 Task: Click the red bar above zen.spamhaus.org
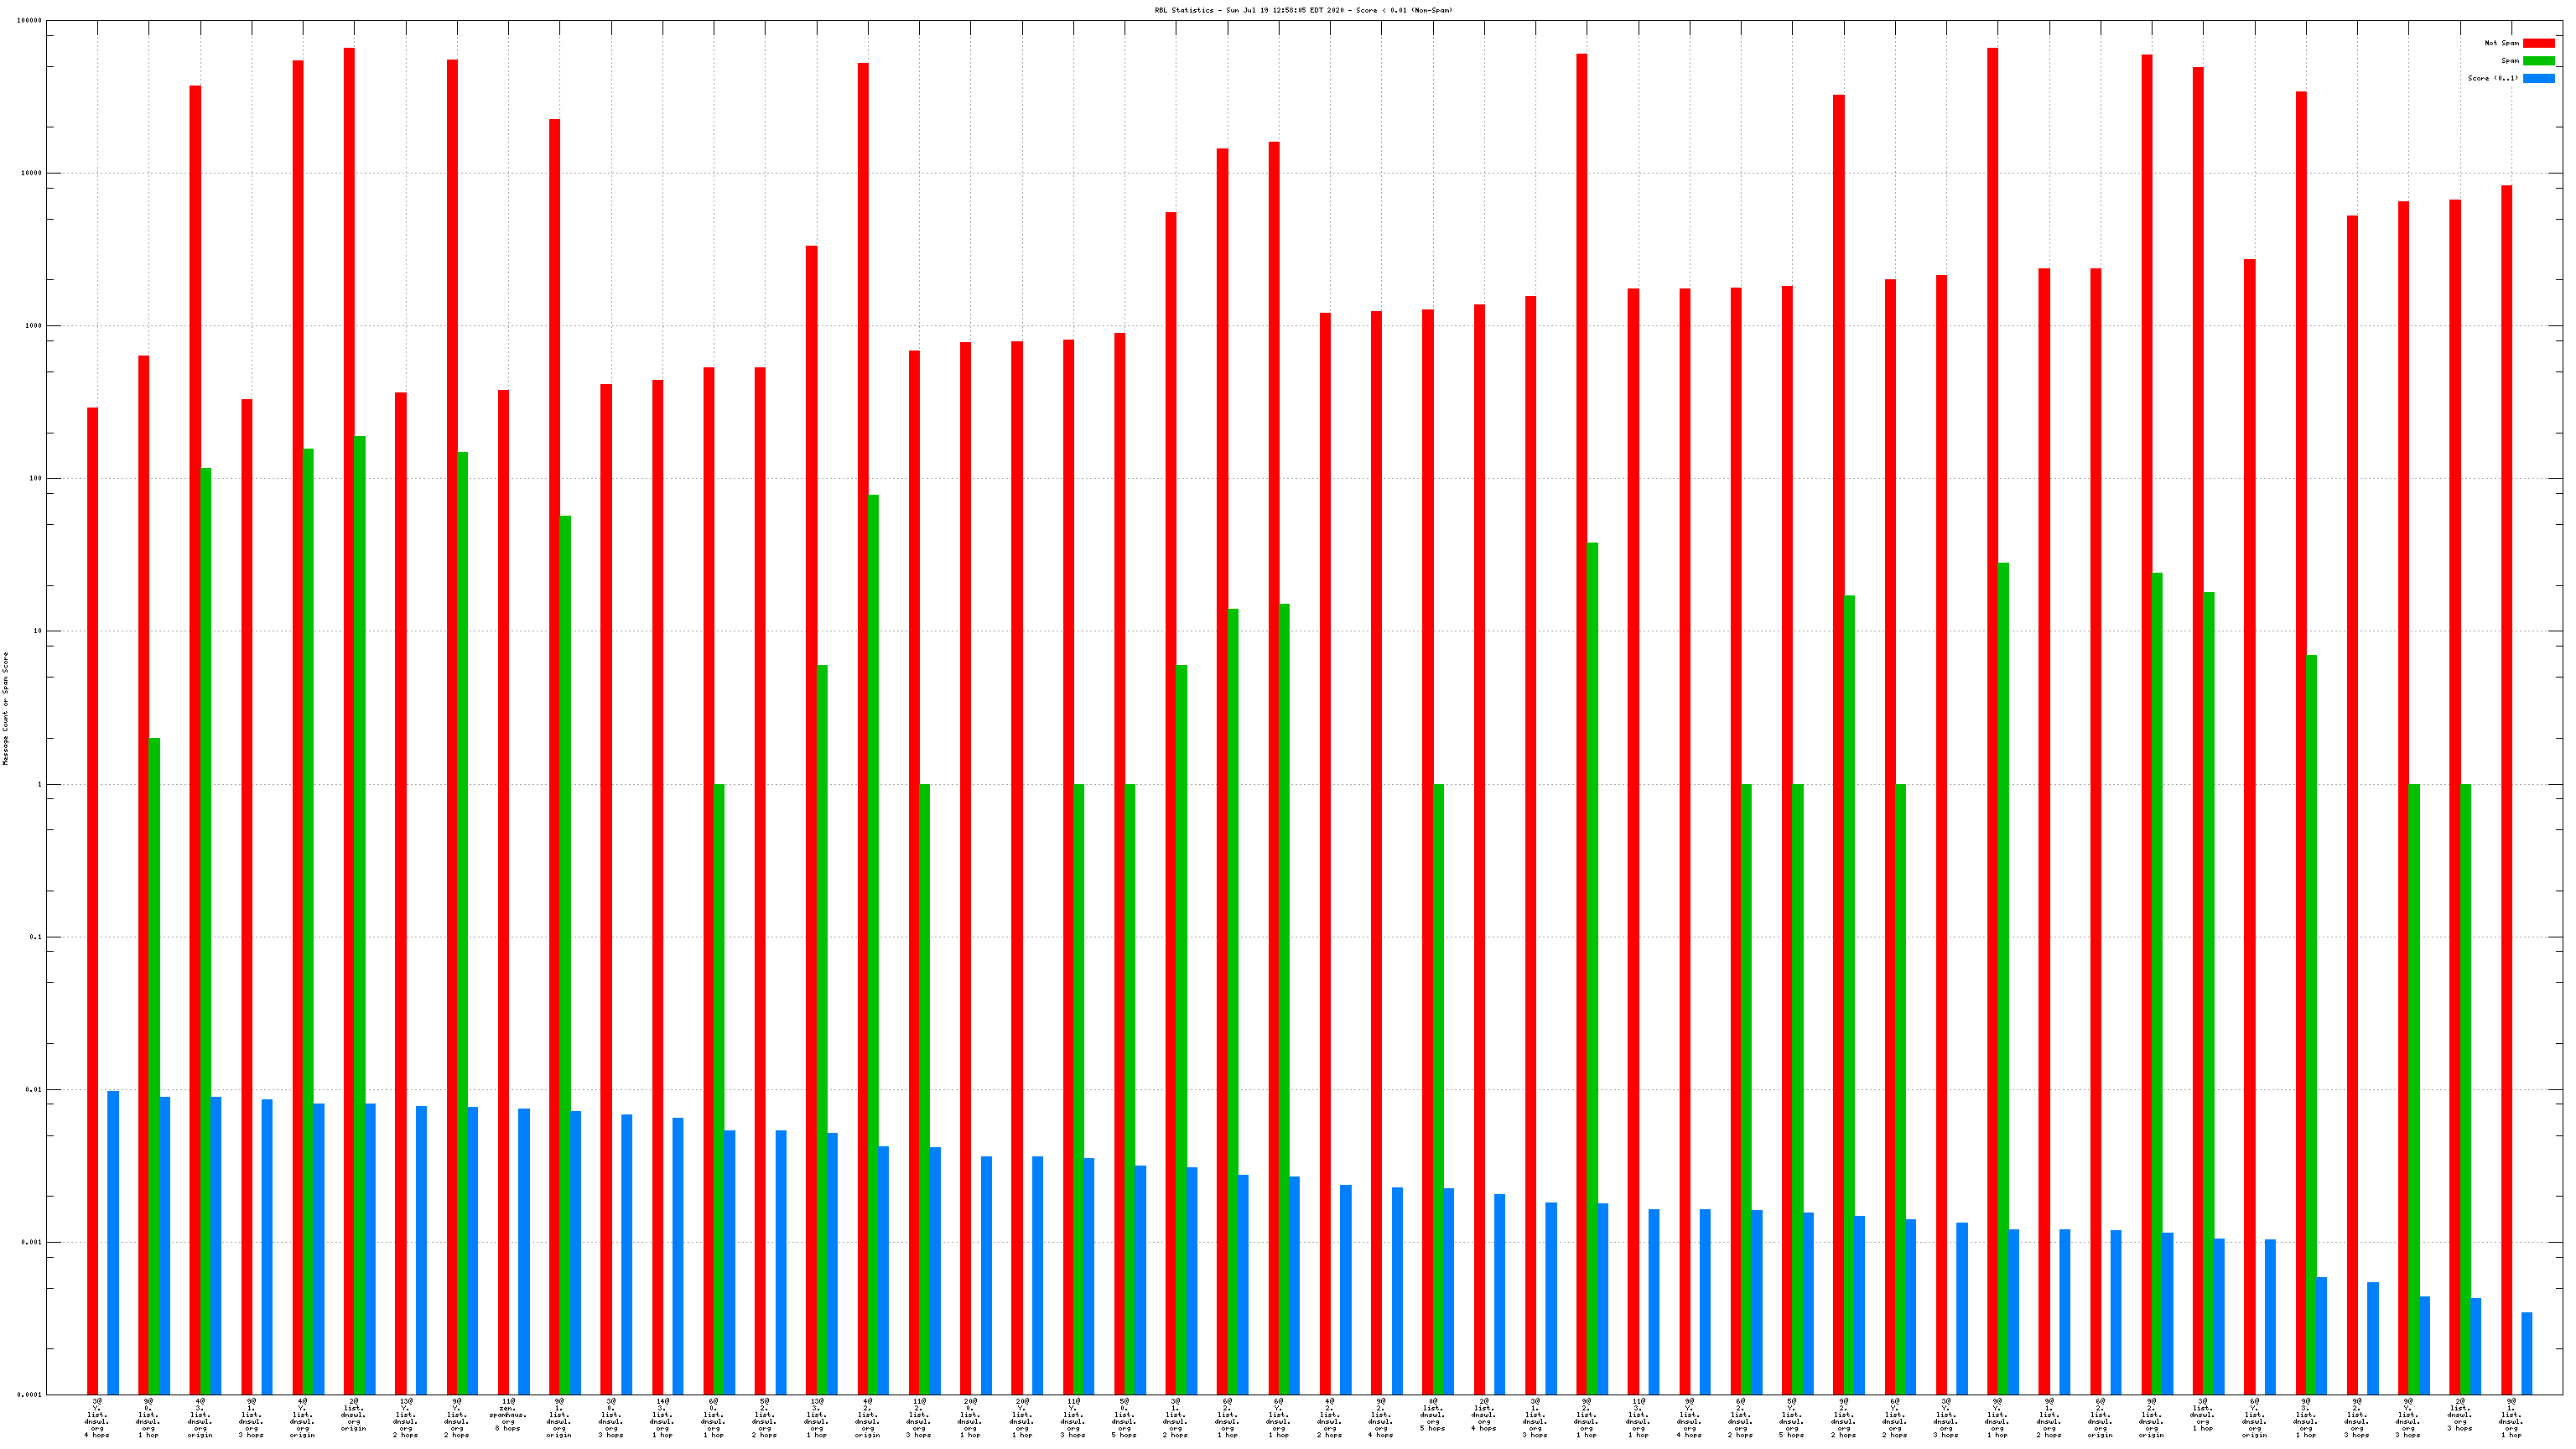(x=503, y=890)
